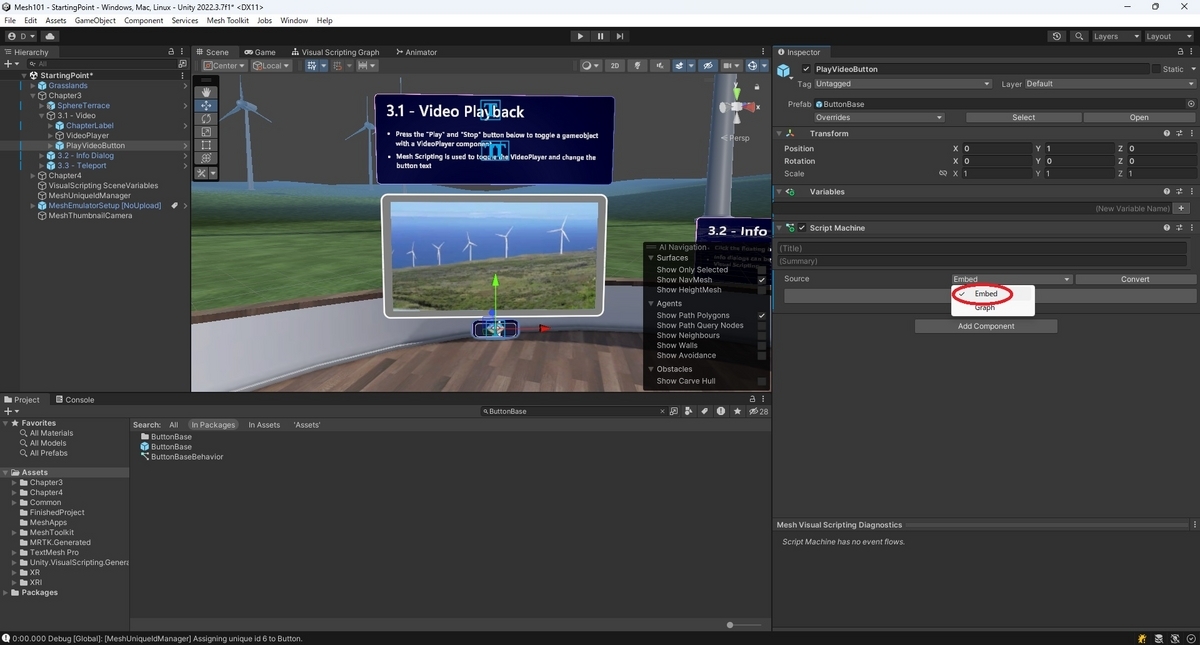Open the global search magnifier

coord(1079,36)
